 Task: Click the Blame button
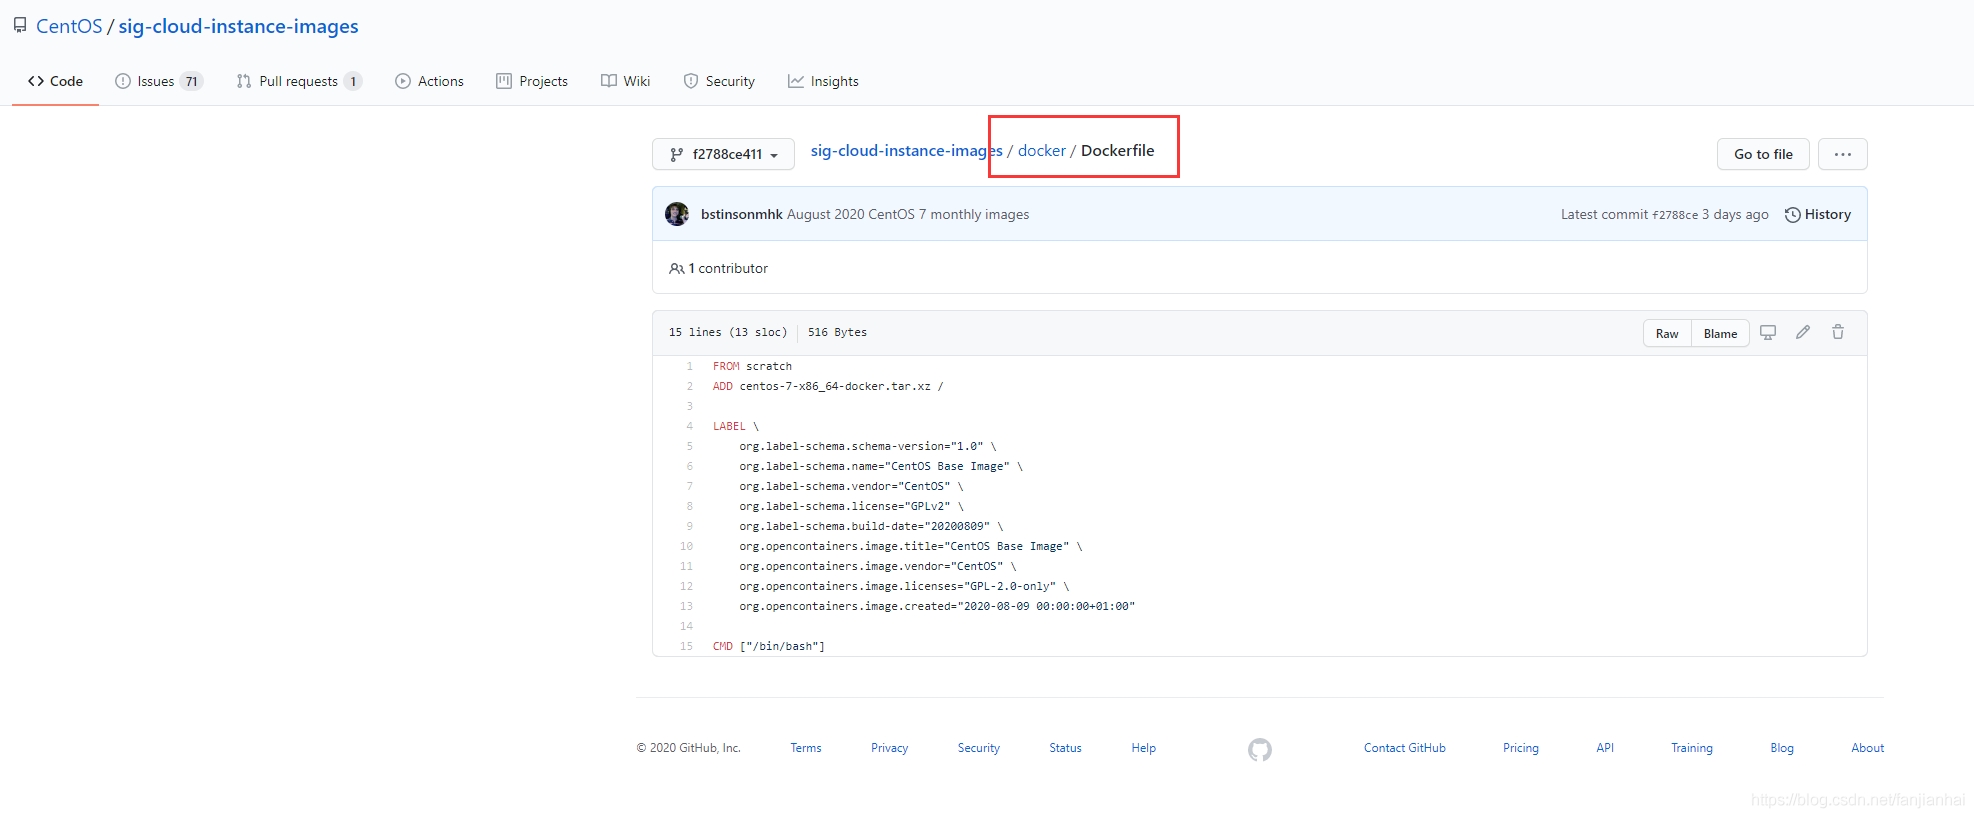1720,334
